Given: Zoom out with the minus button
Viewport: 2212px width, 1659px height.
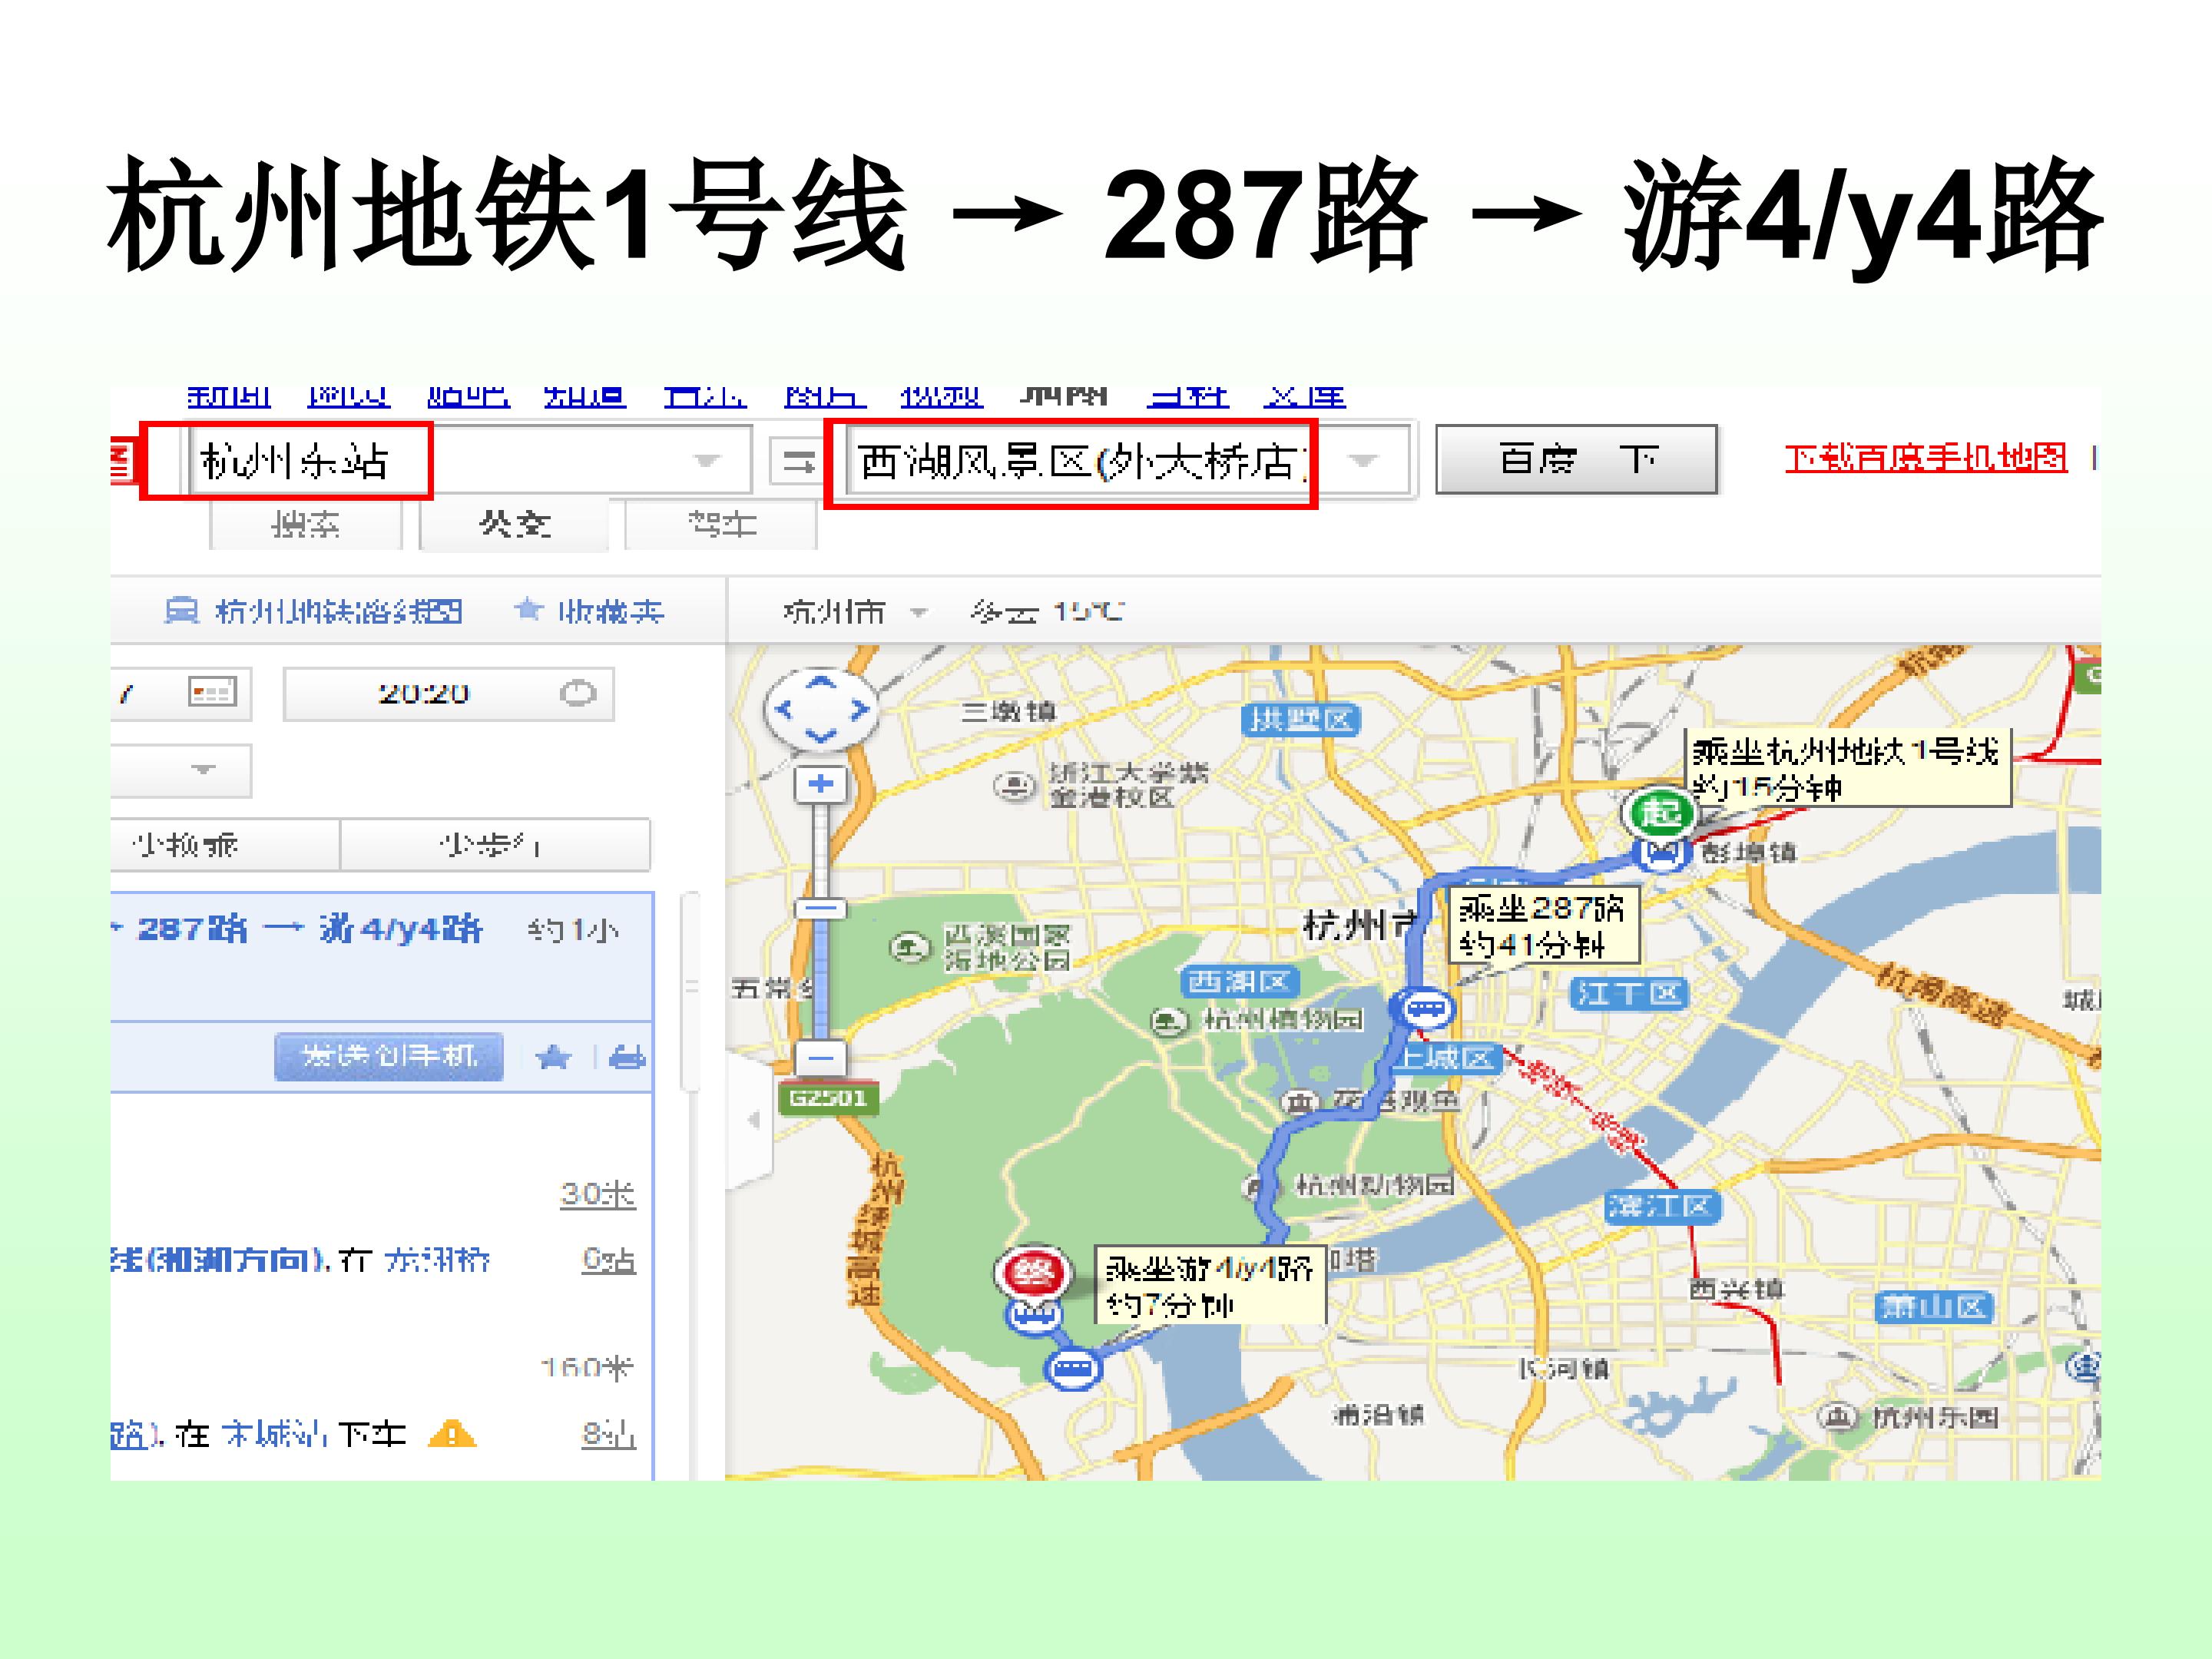Looking at the screenshot, I should [x=821, y=1057].
